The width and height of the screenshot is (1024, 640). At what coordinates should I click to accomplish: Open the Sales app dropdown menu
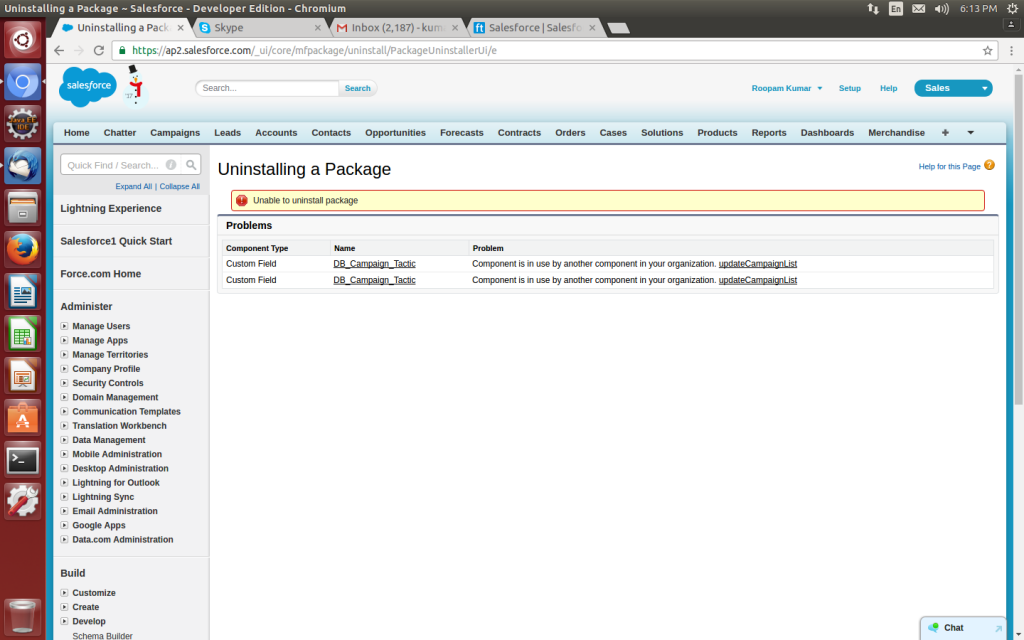985,88
